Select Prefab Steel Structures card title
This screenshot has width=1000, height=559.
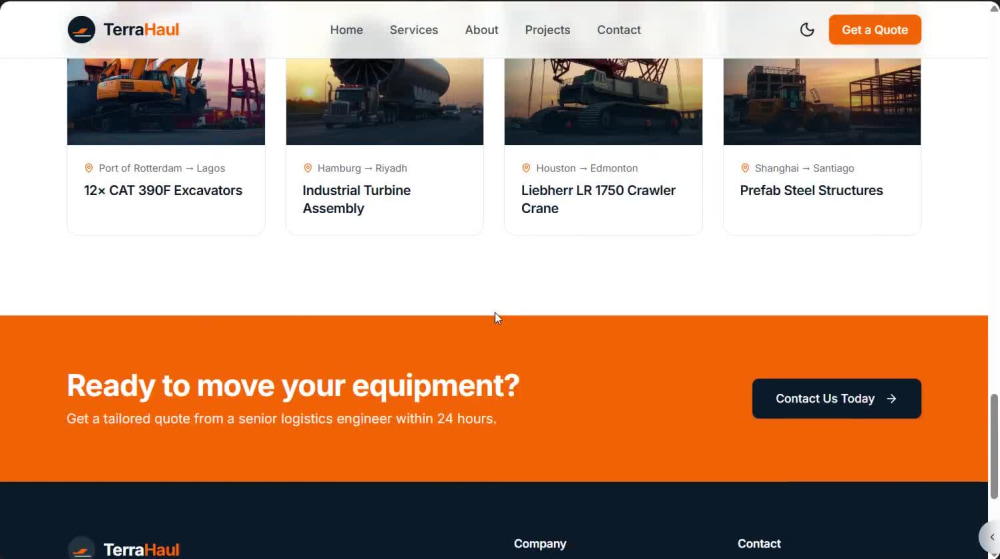(811, 191)
